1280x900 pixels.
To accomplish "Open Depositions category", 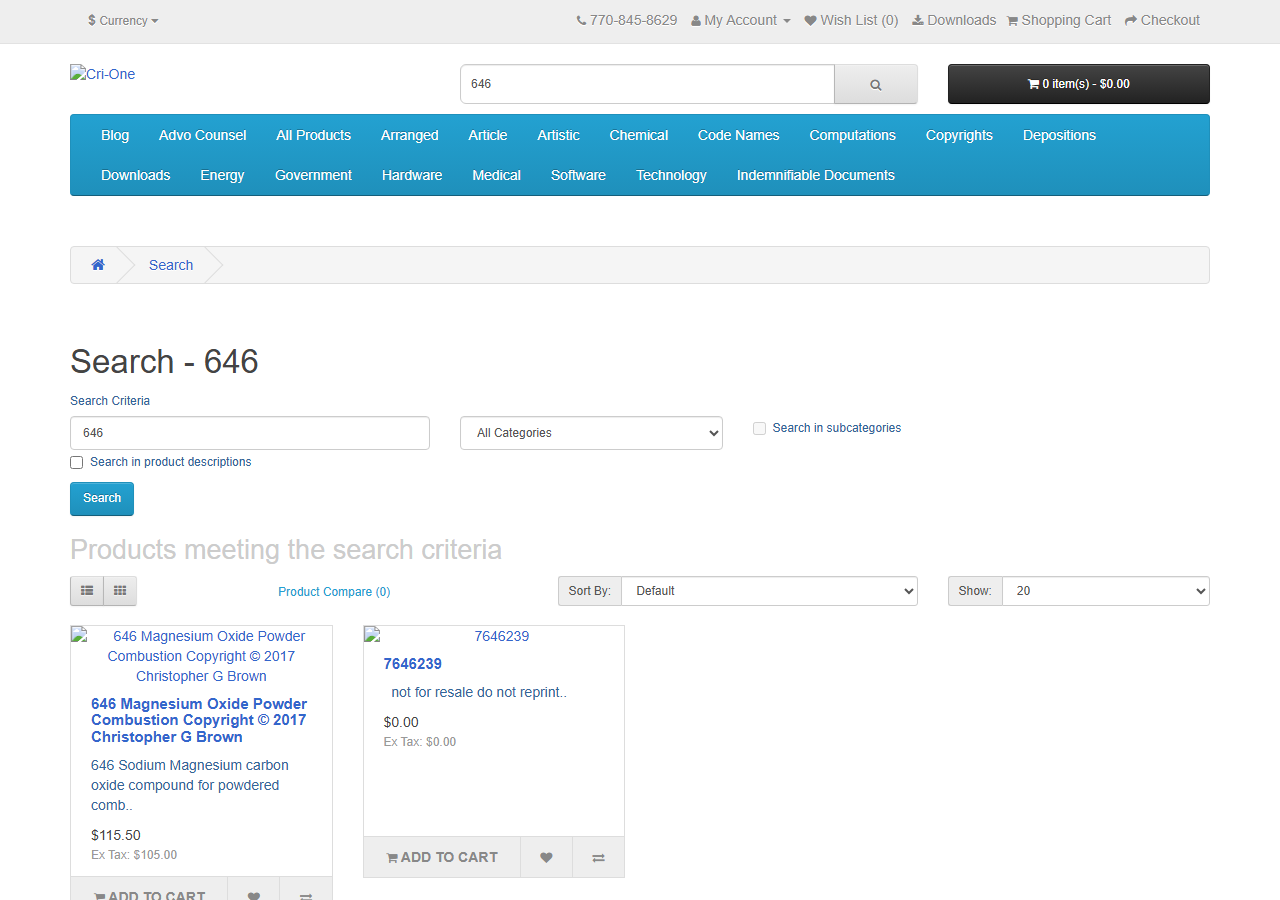I will coord(1060,135).
